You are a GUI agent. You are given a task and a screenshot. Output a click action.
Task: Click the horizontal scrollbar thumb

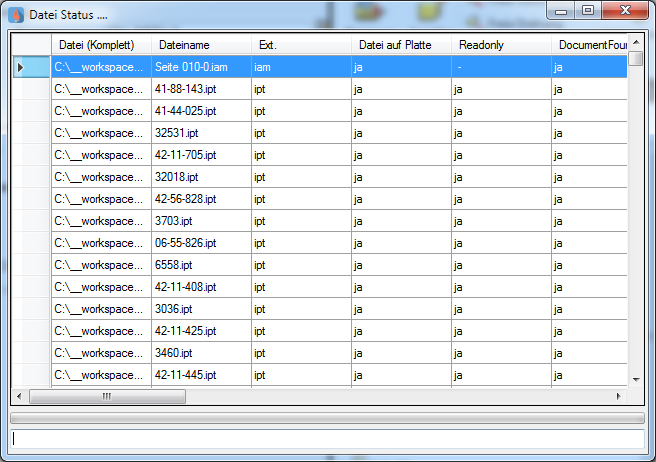[x=107, y=397]
